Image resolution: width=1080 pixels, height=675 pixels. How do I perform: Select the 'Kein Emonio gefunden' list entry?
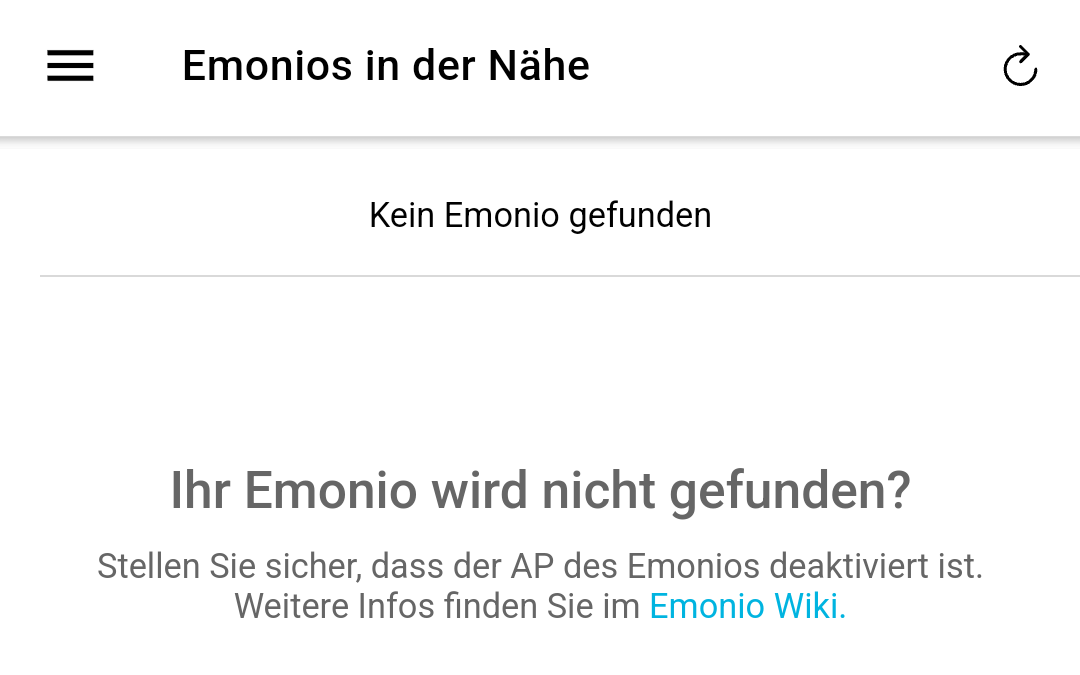click(540, 215)
